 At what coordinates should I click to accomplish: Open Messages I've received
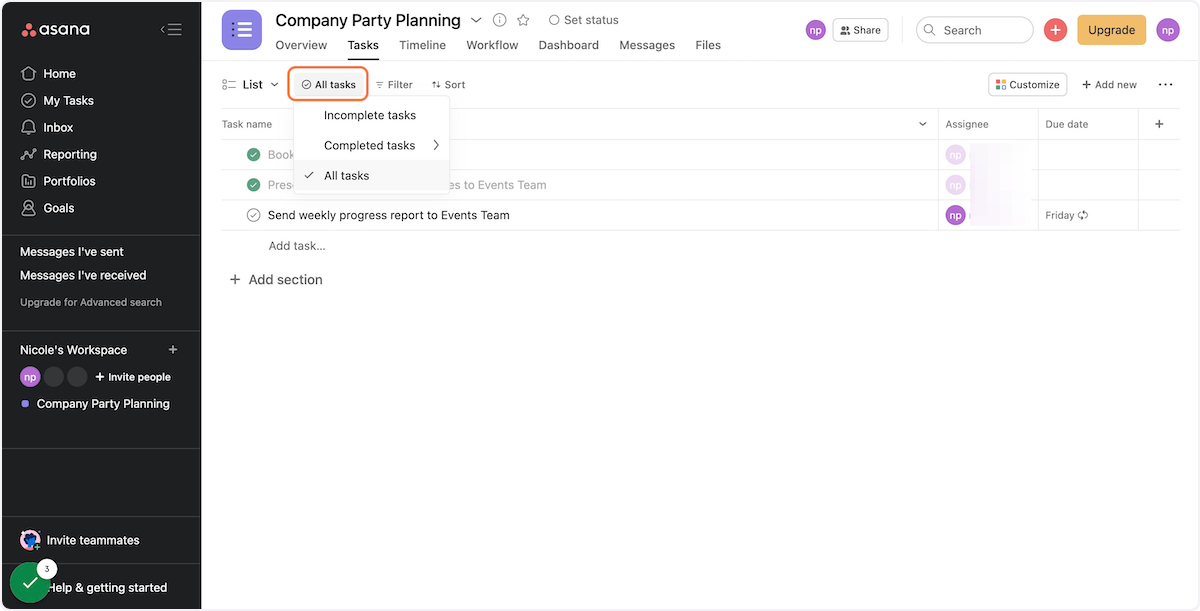point(83,275)
